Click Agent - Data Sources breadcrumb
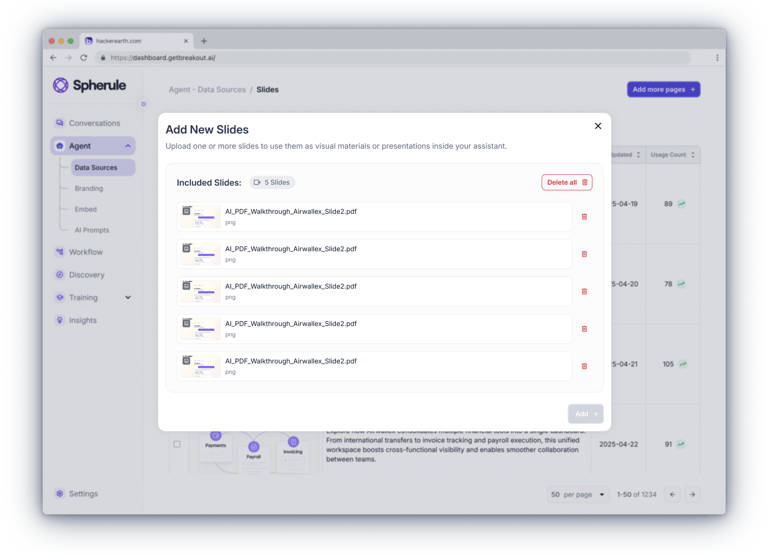Screen dimensions: 768x553 (x=207, y=90)
